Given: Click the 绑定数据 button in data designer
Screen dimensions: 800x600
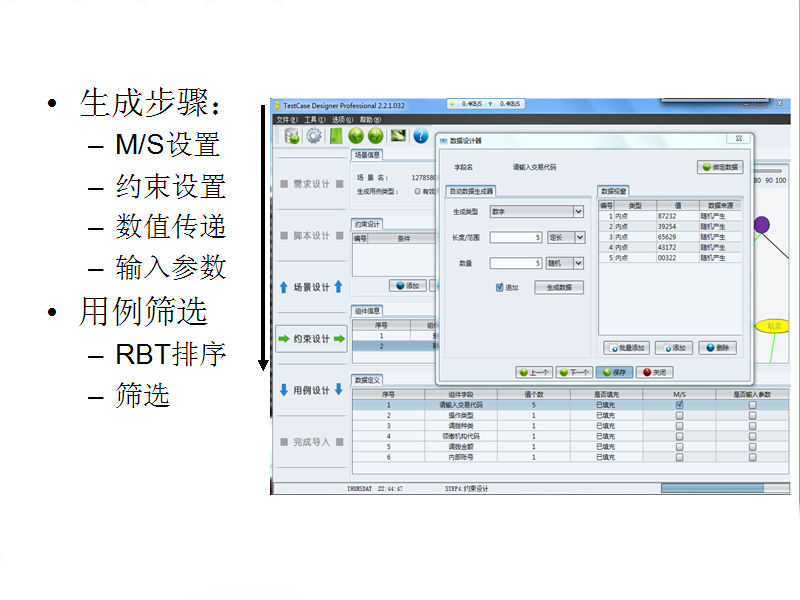Looking at the screenshot, I should tap(720, 168).
